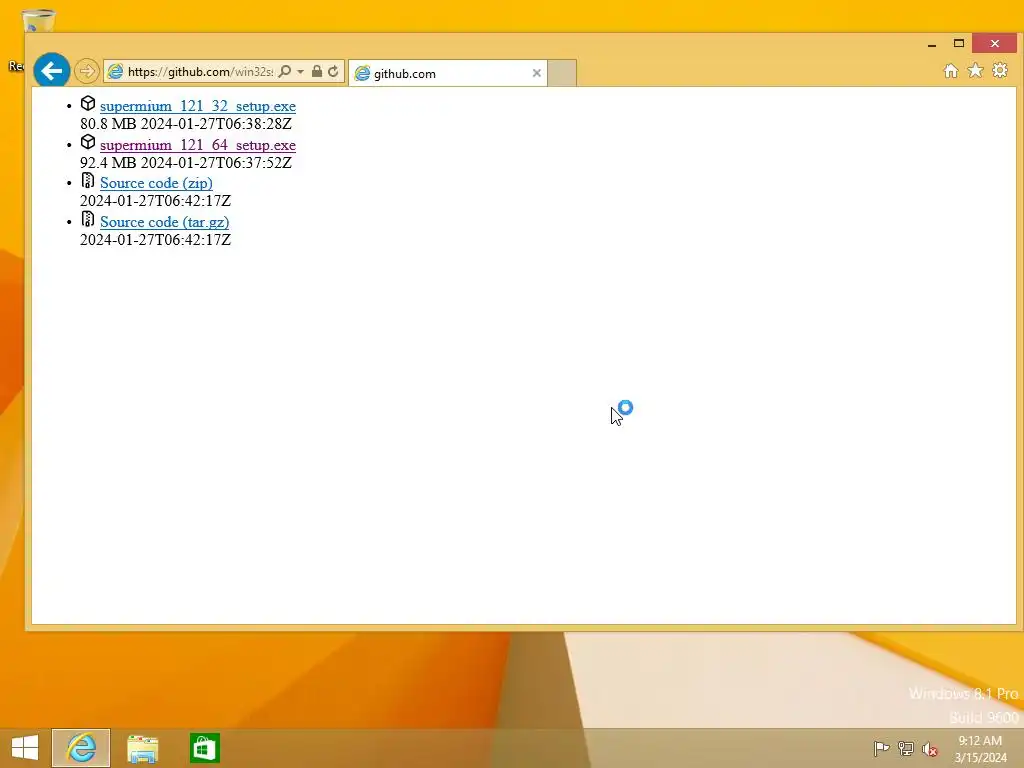
Task: Open Windows Store from taskbar
Action: click(x=204, y=748)
